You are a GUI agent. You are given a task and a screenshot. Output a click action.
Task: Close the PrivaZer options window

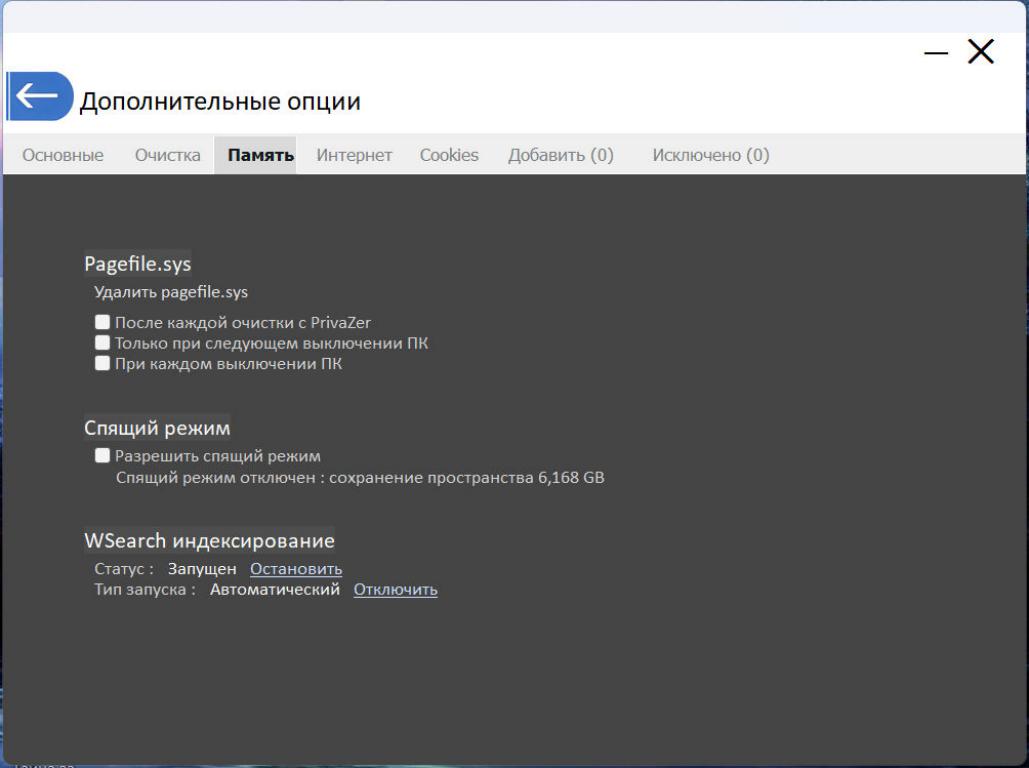pyautogui.click(x=981, y=53)
